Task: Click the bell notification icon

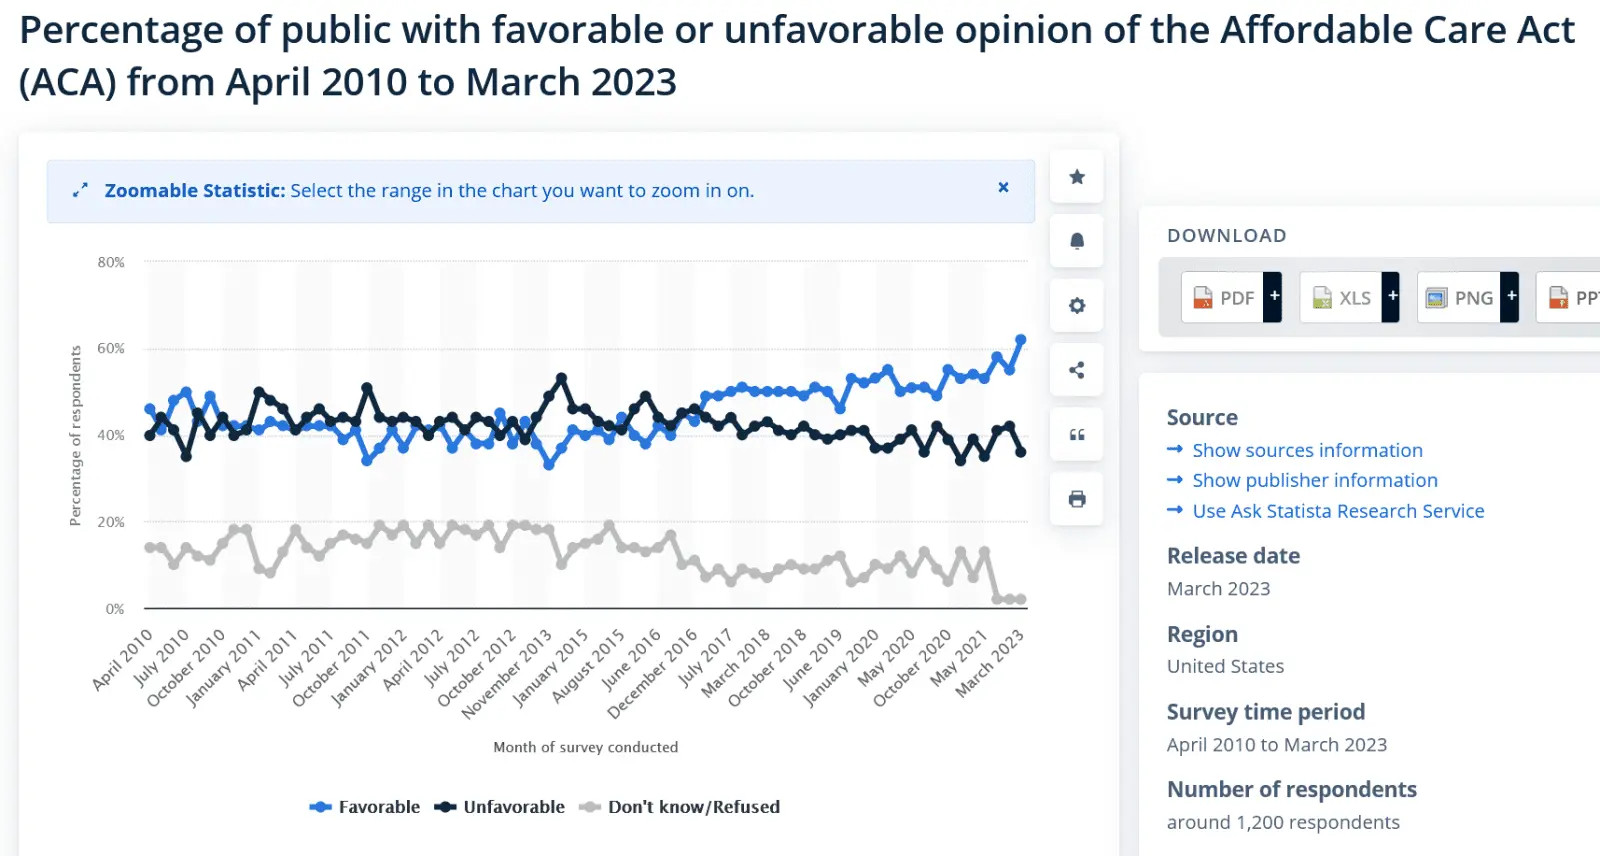Action: tap(1077, 241)
